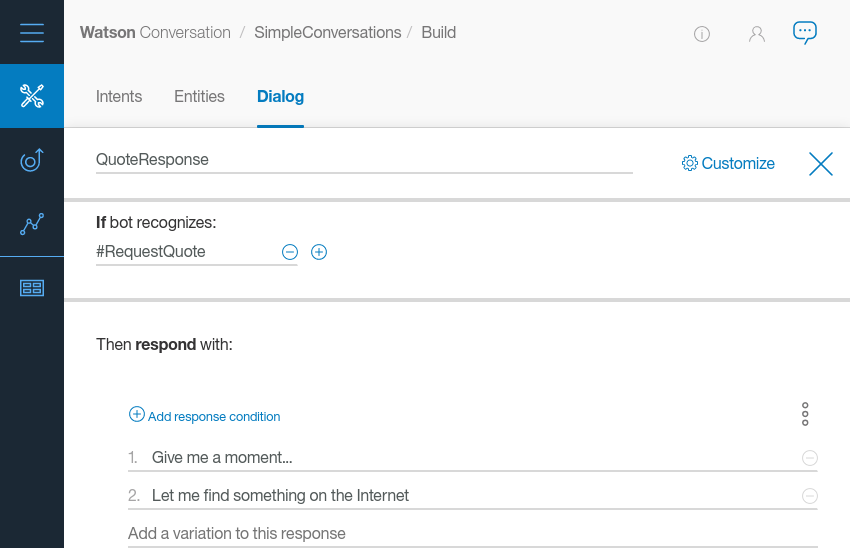Open the user account icon
The height and width of the screenshot is (548, 850).
click(x=757, y=34)
